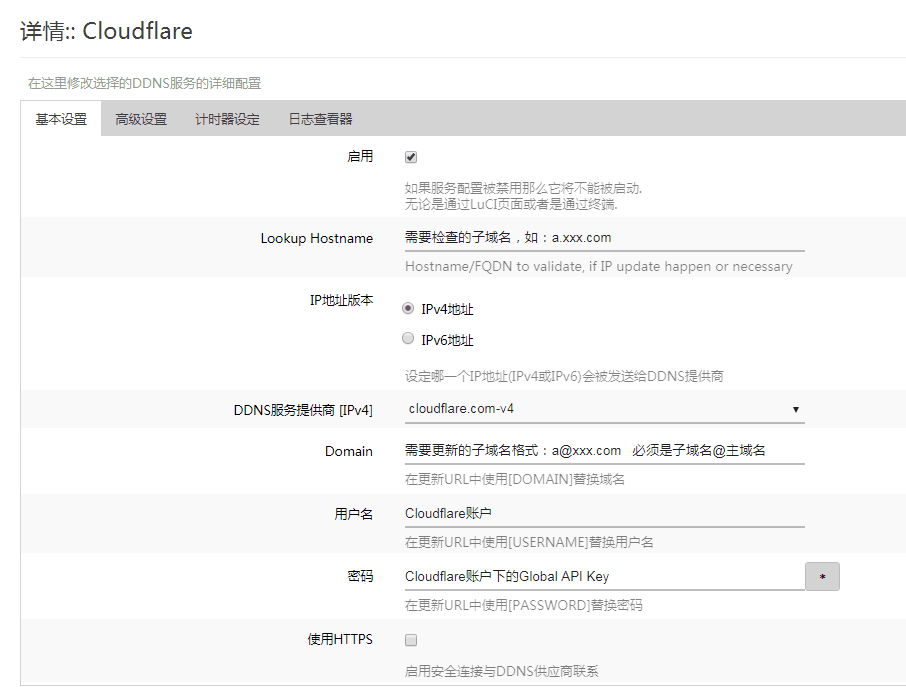Viewport: 906px width, 687px height.
Task: Reveal password with the asterisk button
Action: point(822,577)
